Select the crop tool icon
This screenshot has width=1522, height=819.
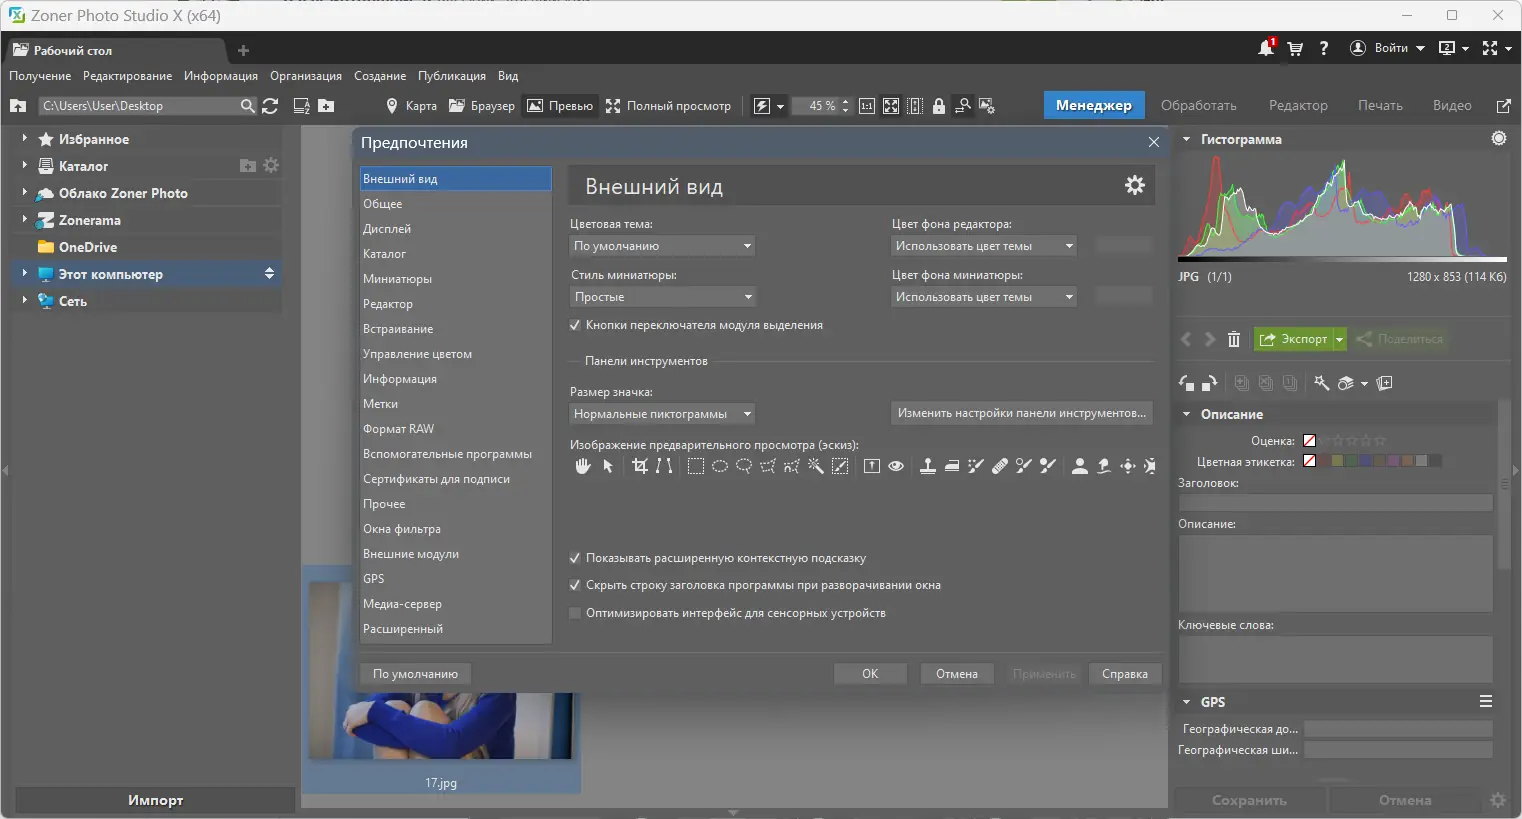[640, 466]
